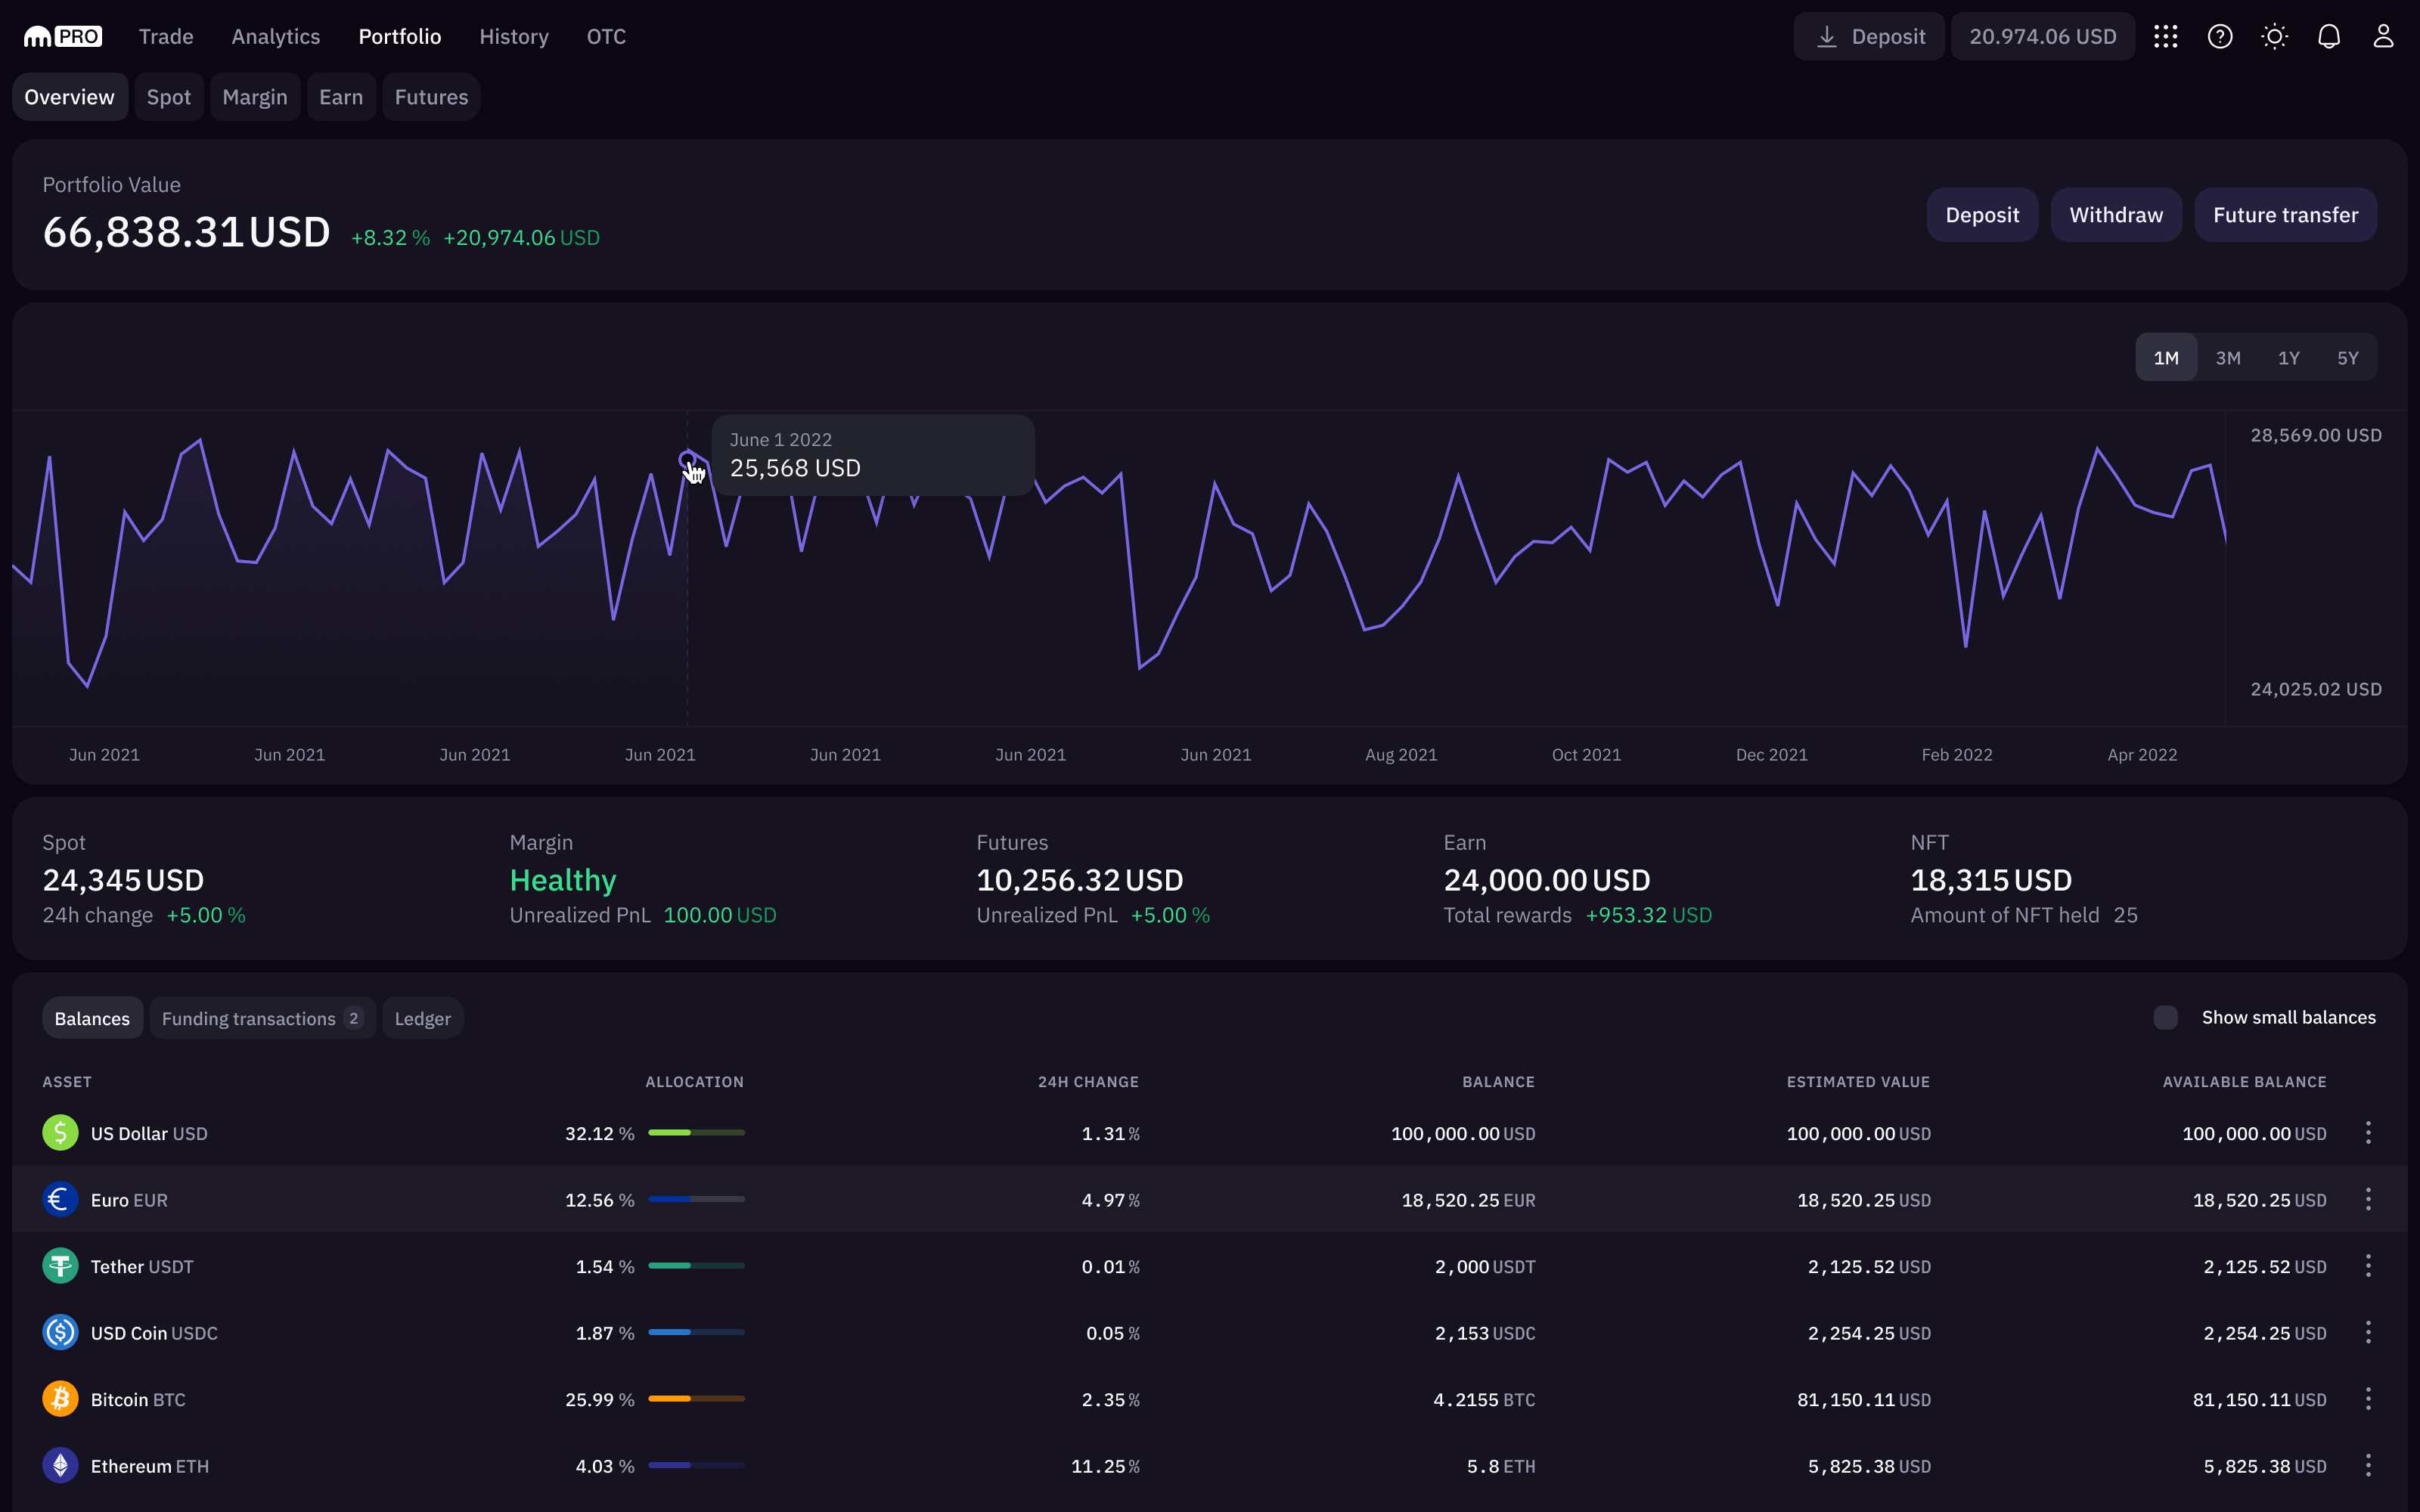Click the US Dollar allocation bar

point(697,1133)
